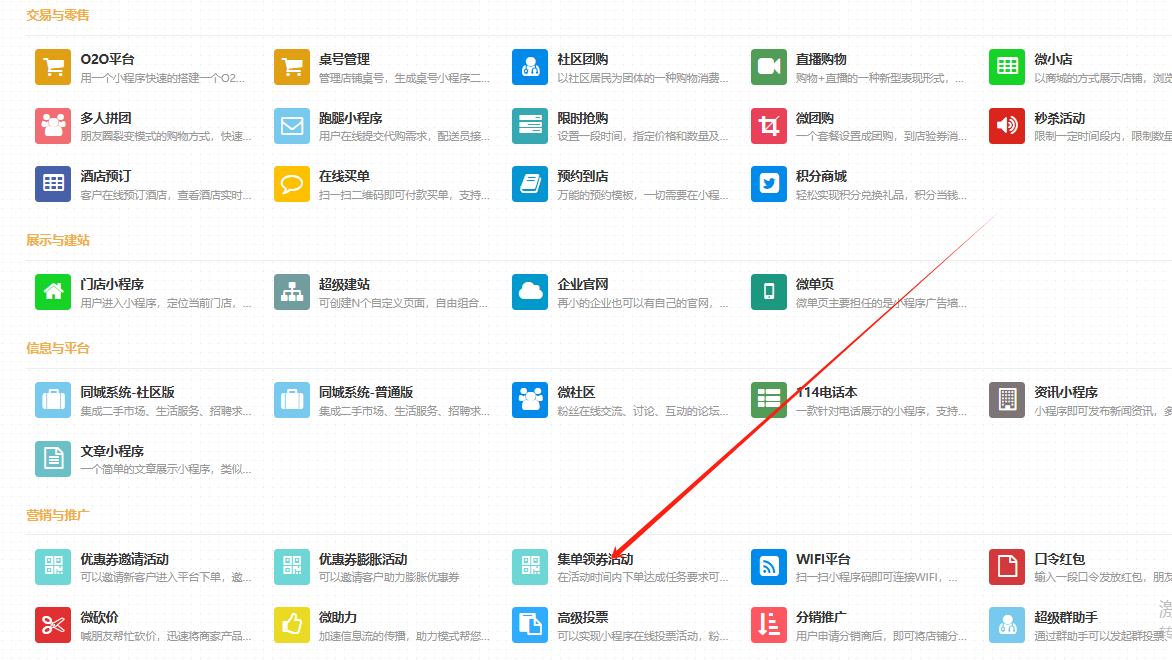Click the 限时抢购 teal icon
The height and width of the screenshot is (660, 1172).
530,126
